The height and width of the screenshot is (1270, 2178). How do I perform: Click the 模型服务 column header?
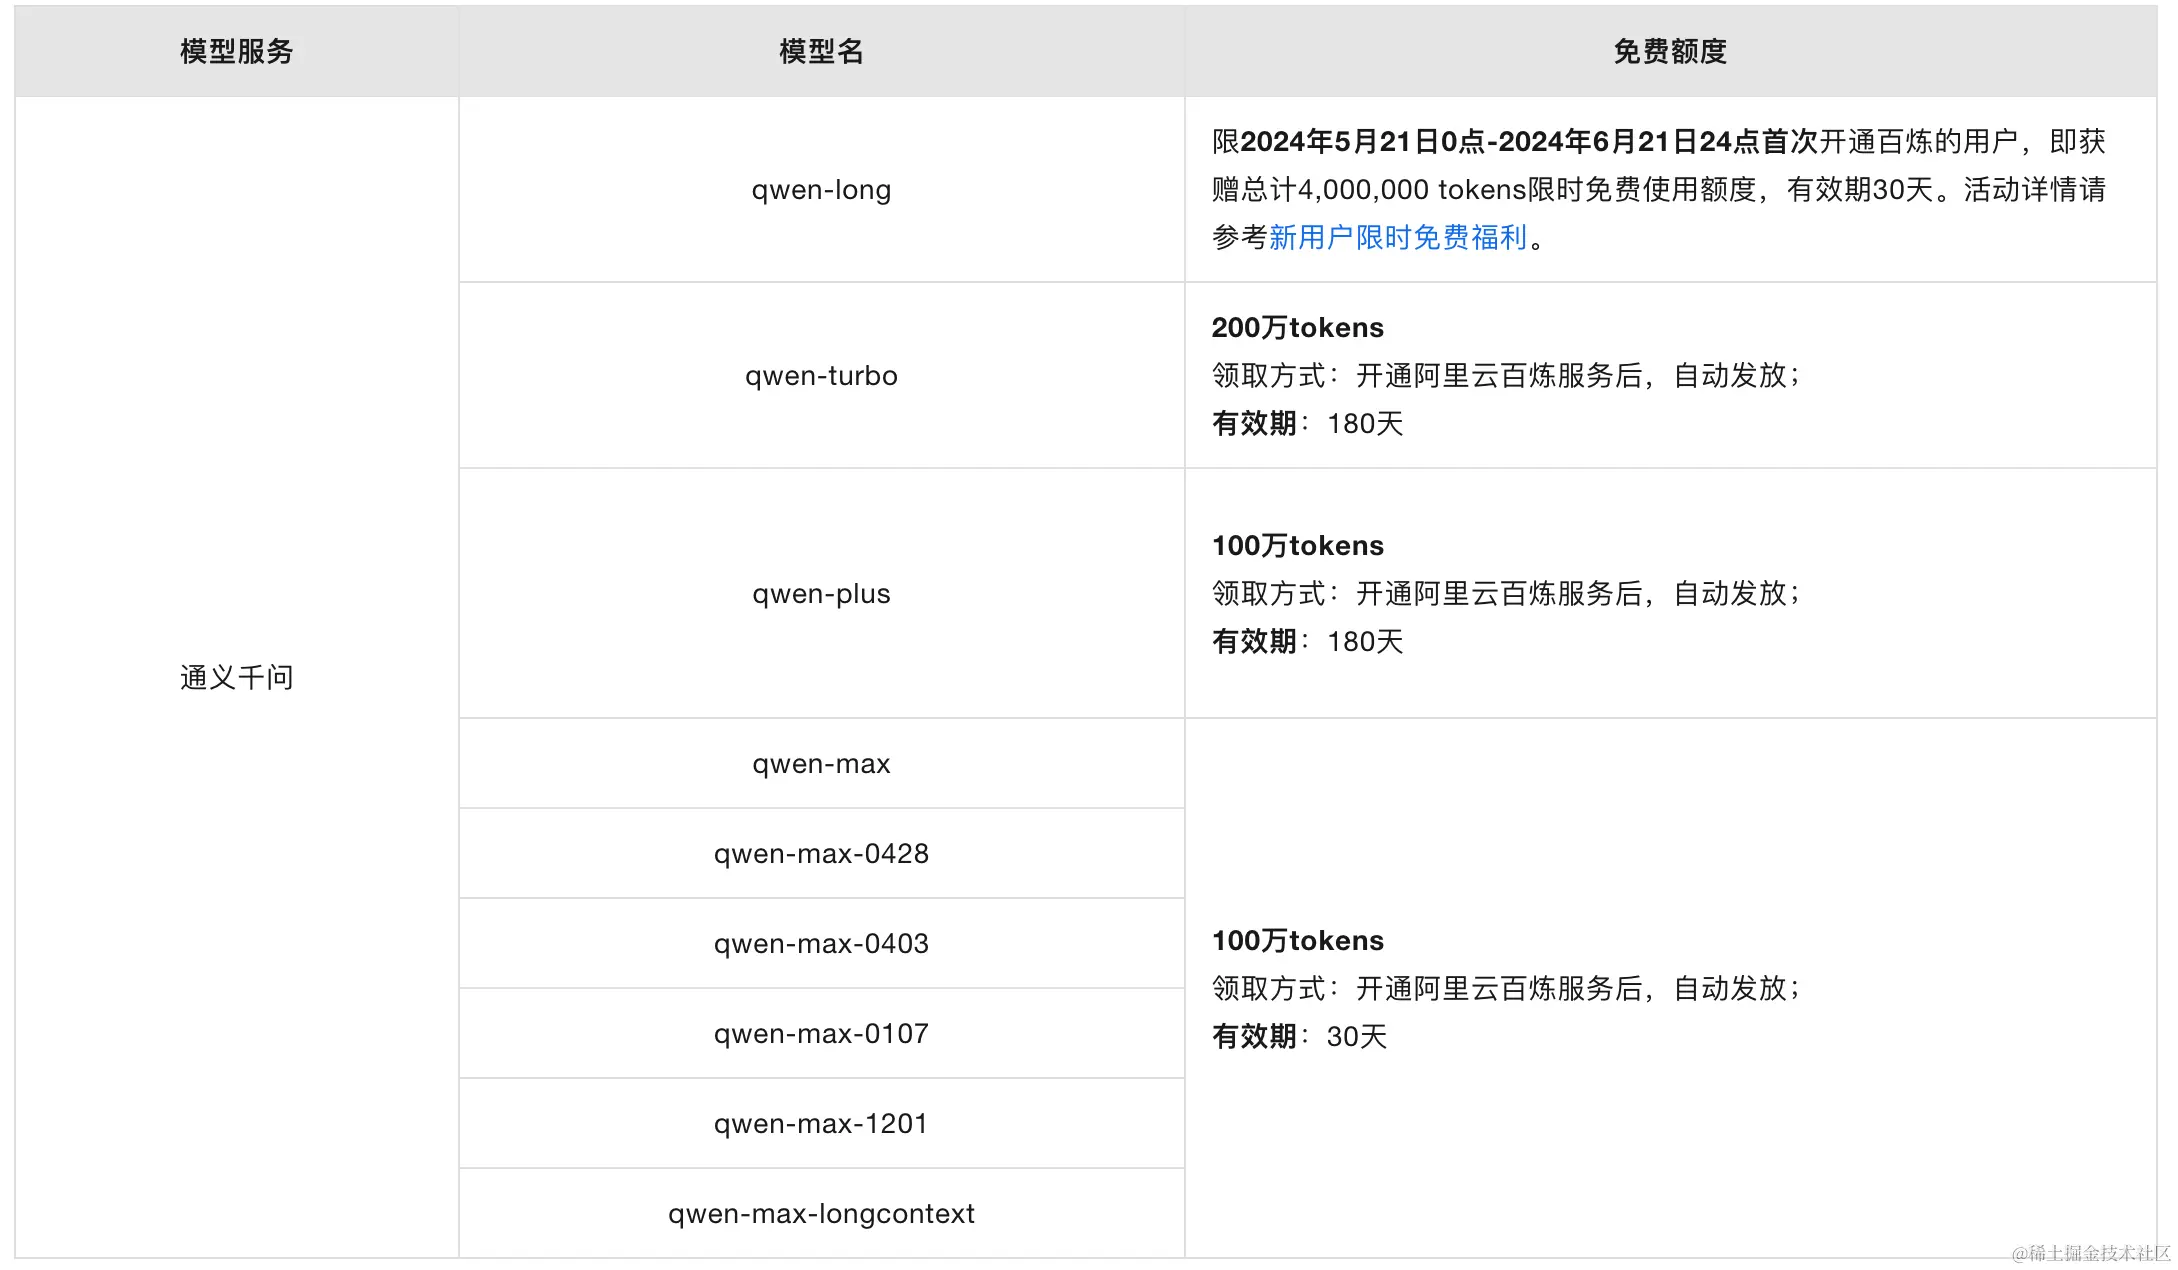[236, 52]
